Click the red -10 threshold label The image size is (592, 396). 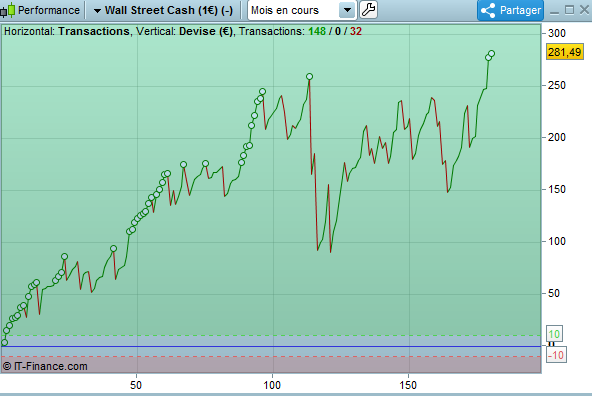click(x=556, y=355)
